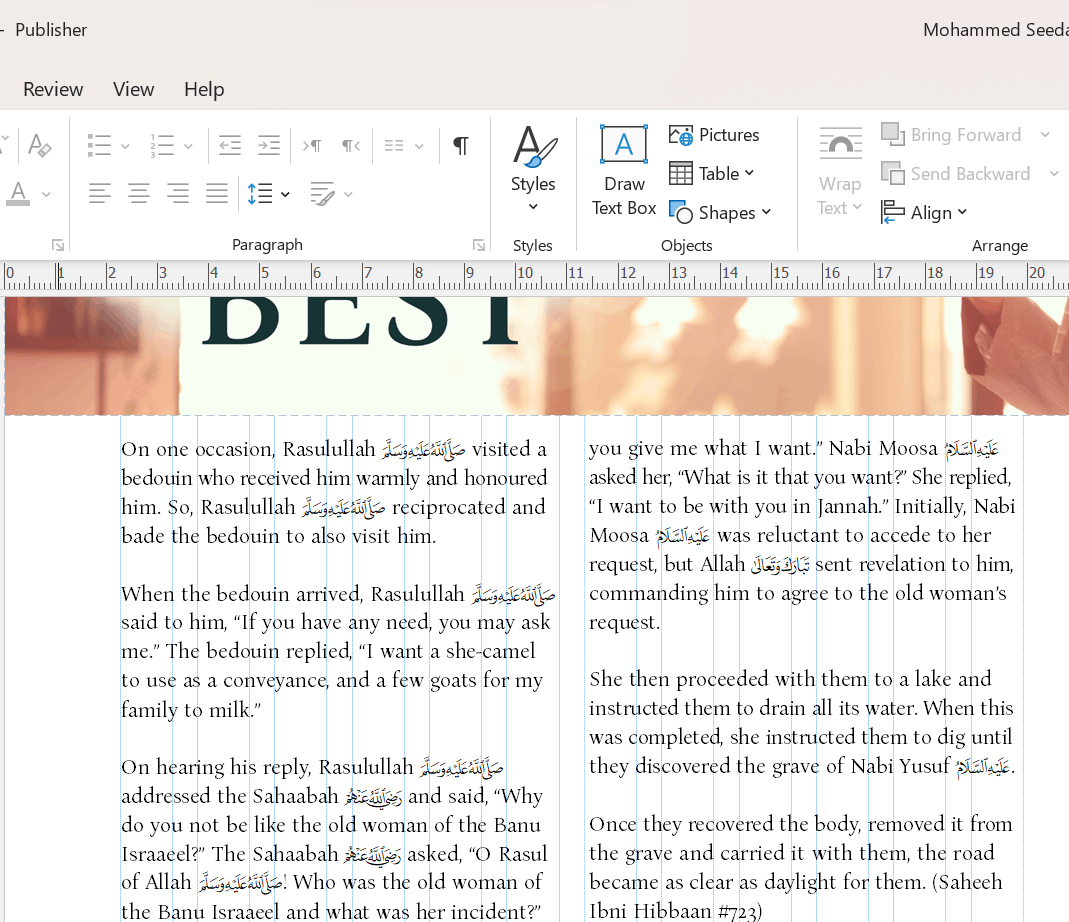Open the bullets dropdown arrow

(125, 146)
